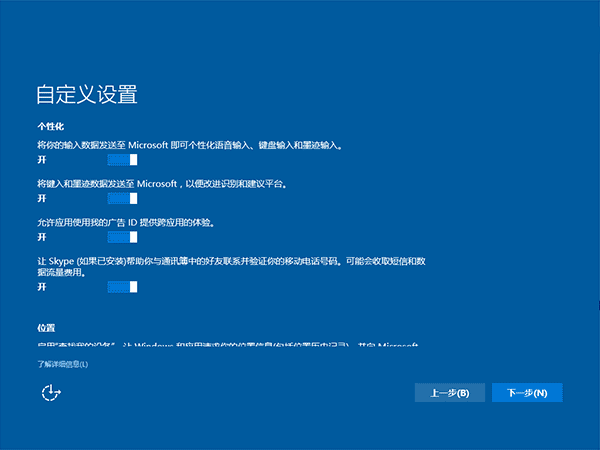Turn off the personalized speech and typing input toggle
This screenshot has height=450, width=600.
[x=122, y=160]
